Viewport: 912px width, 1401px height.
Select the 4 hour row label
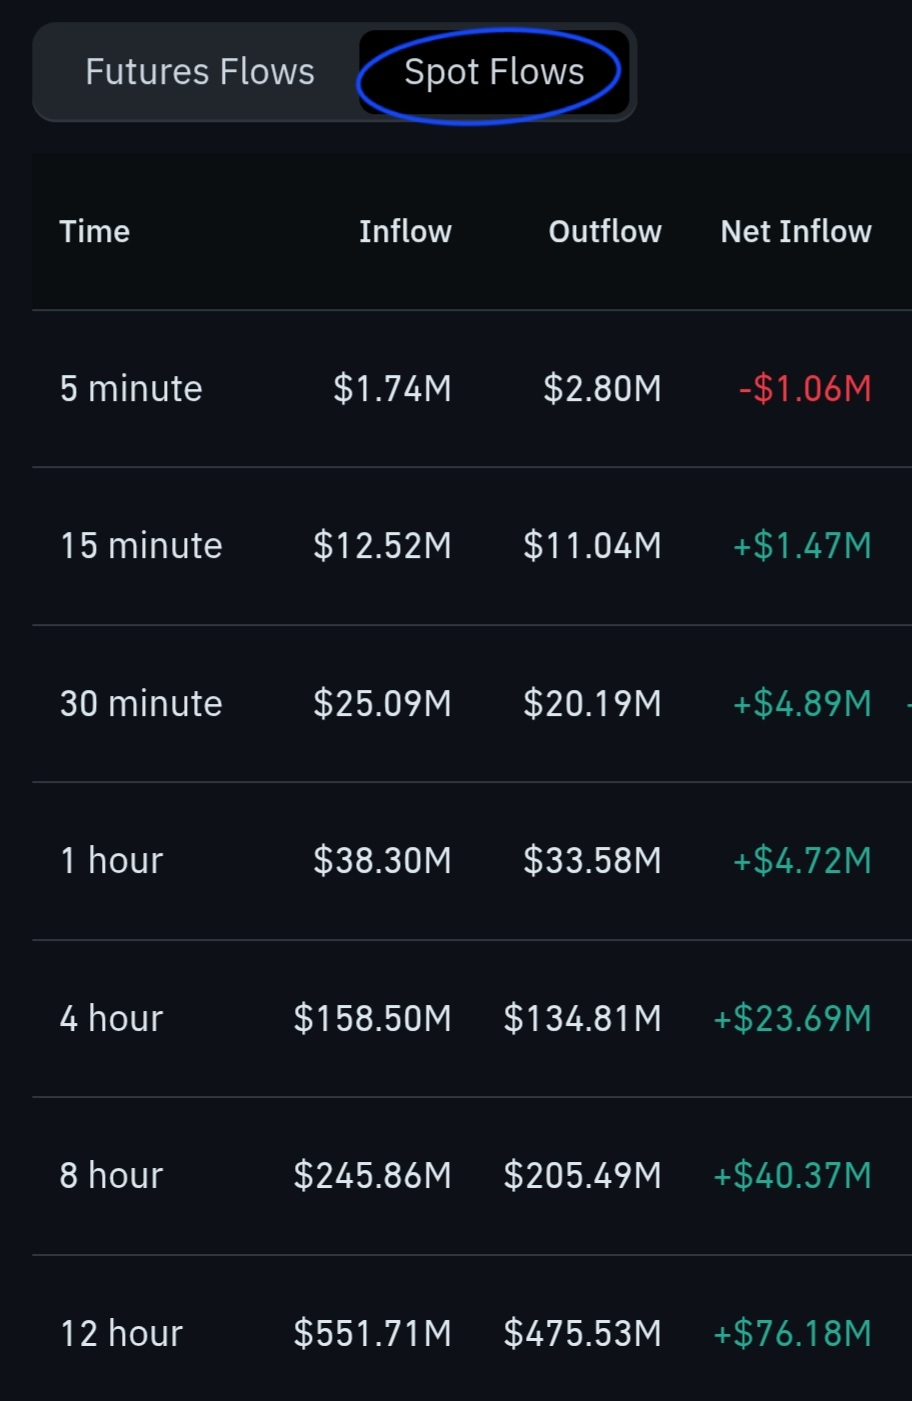111,1018
